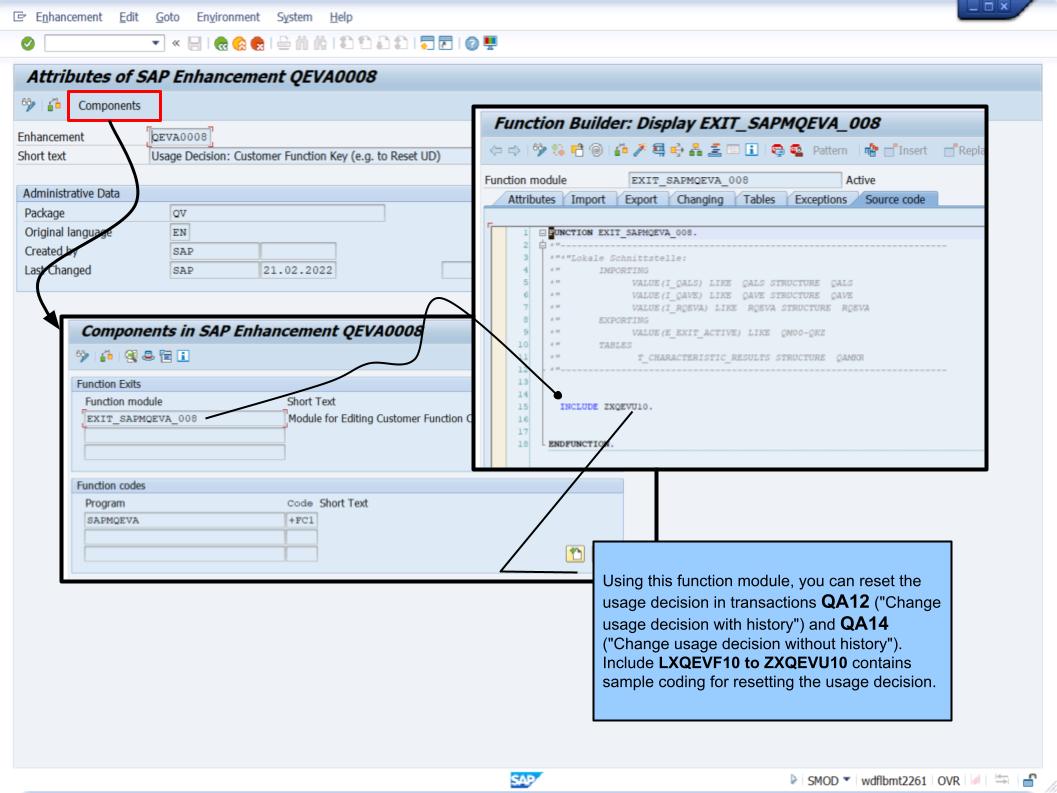This screenshot has height=793, width=1057.
Task: Click the program field SAPMQEVA
Action: pyautogui.click(x=185, y=521)
